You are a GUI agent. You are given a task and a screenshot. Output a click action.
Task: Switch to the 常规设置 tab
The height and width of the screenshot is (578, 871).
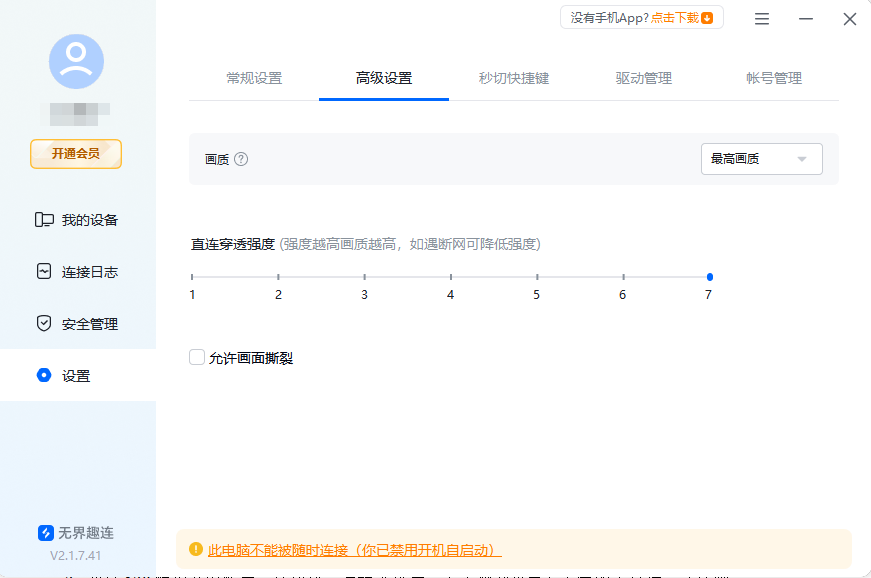(255, 76)
